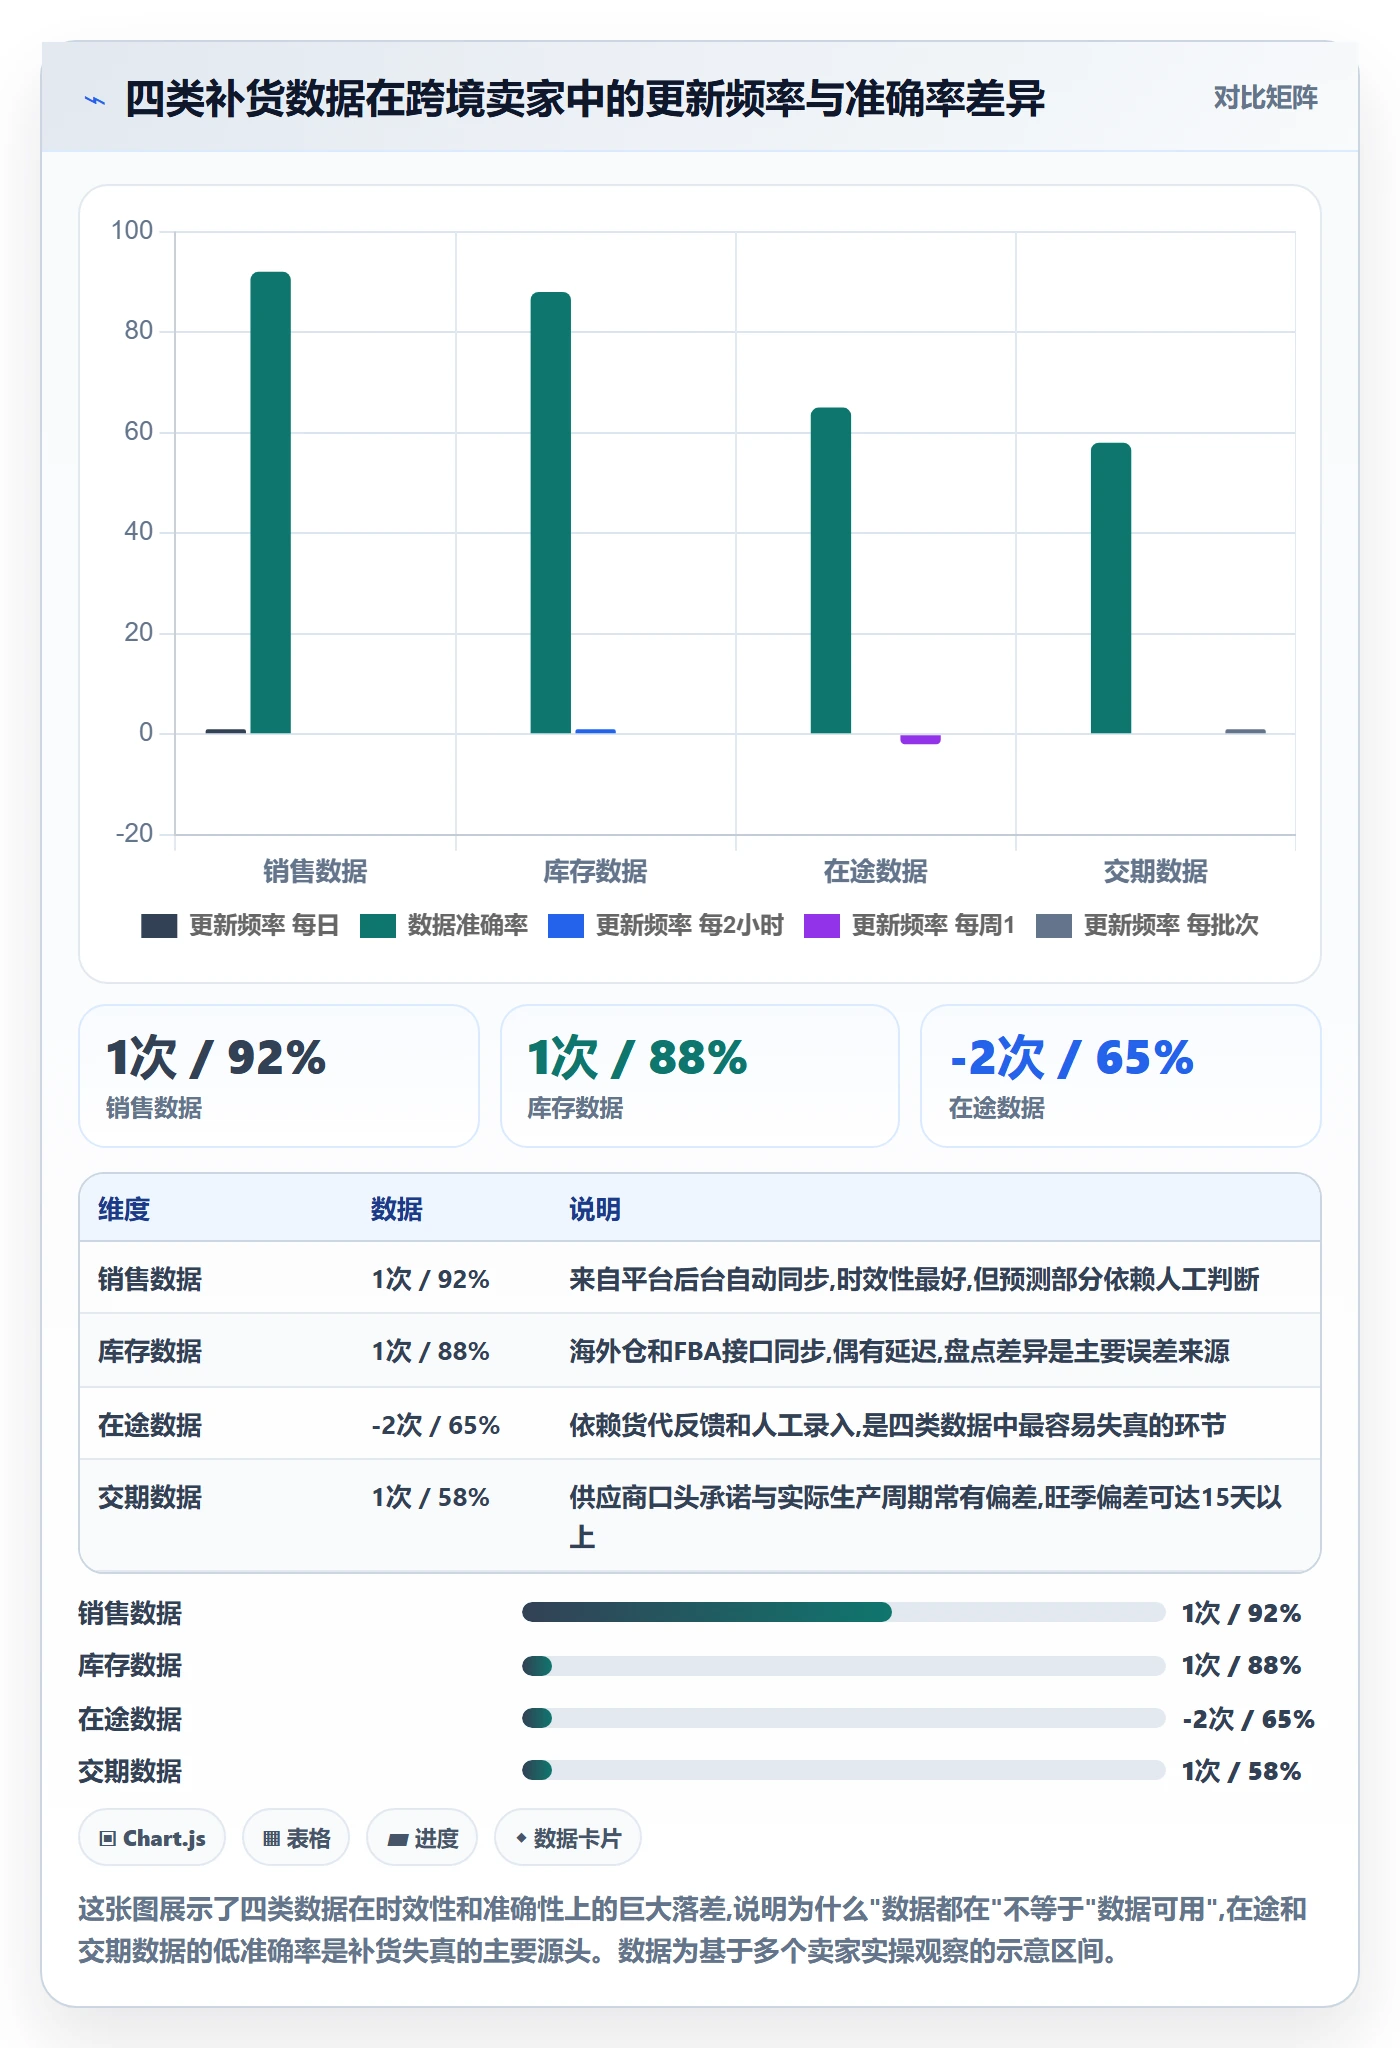Select the 数据卡片 tag chip
1400x2048 pixels.
568,1838
